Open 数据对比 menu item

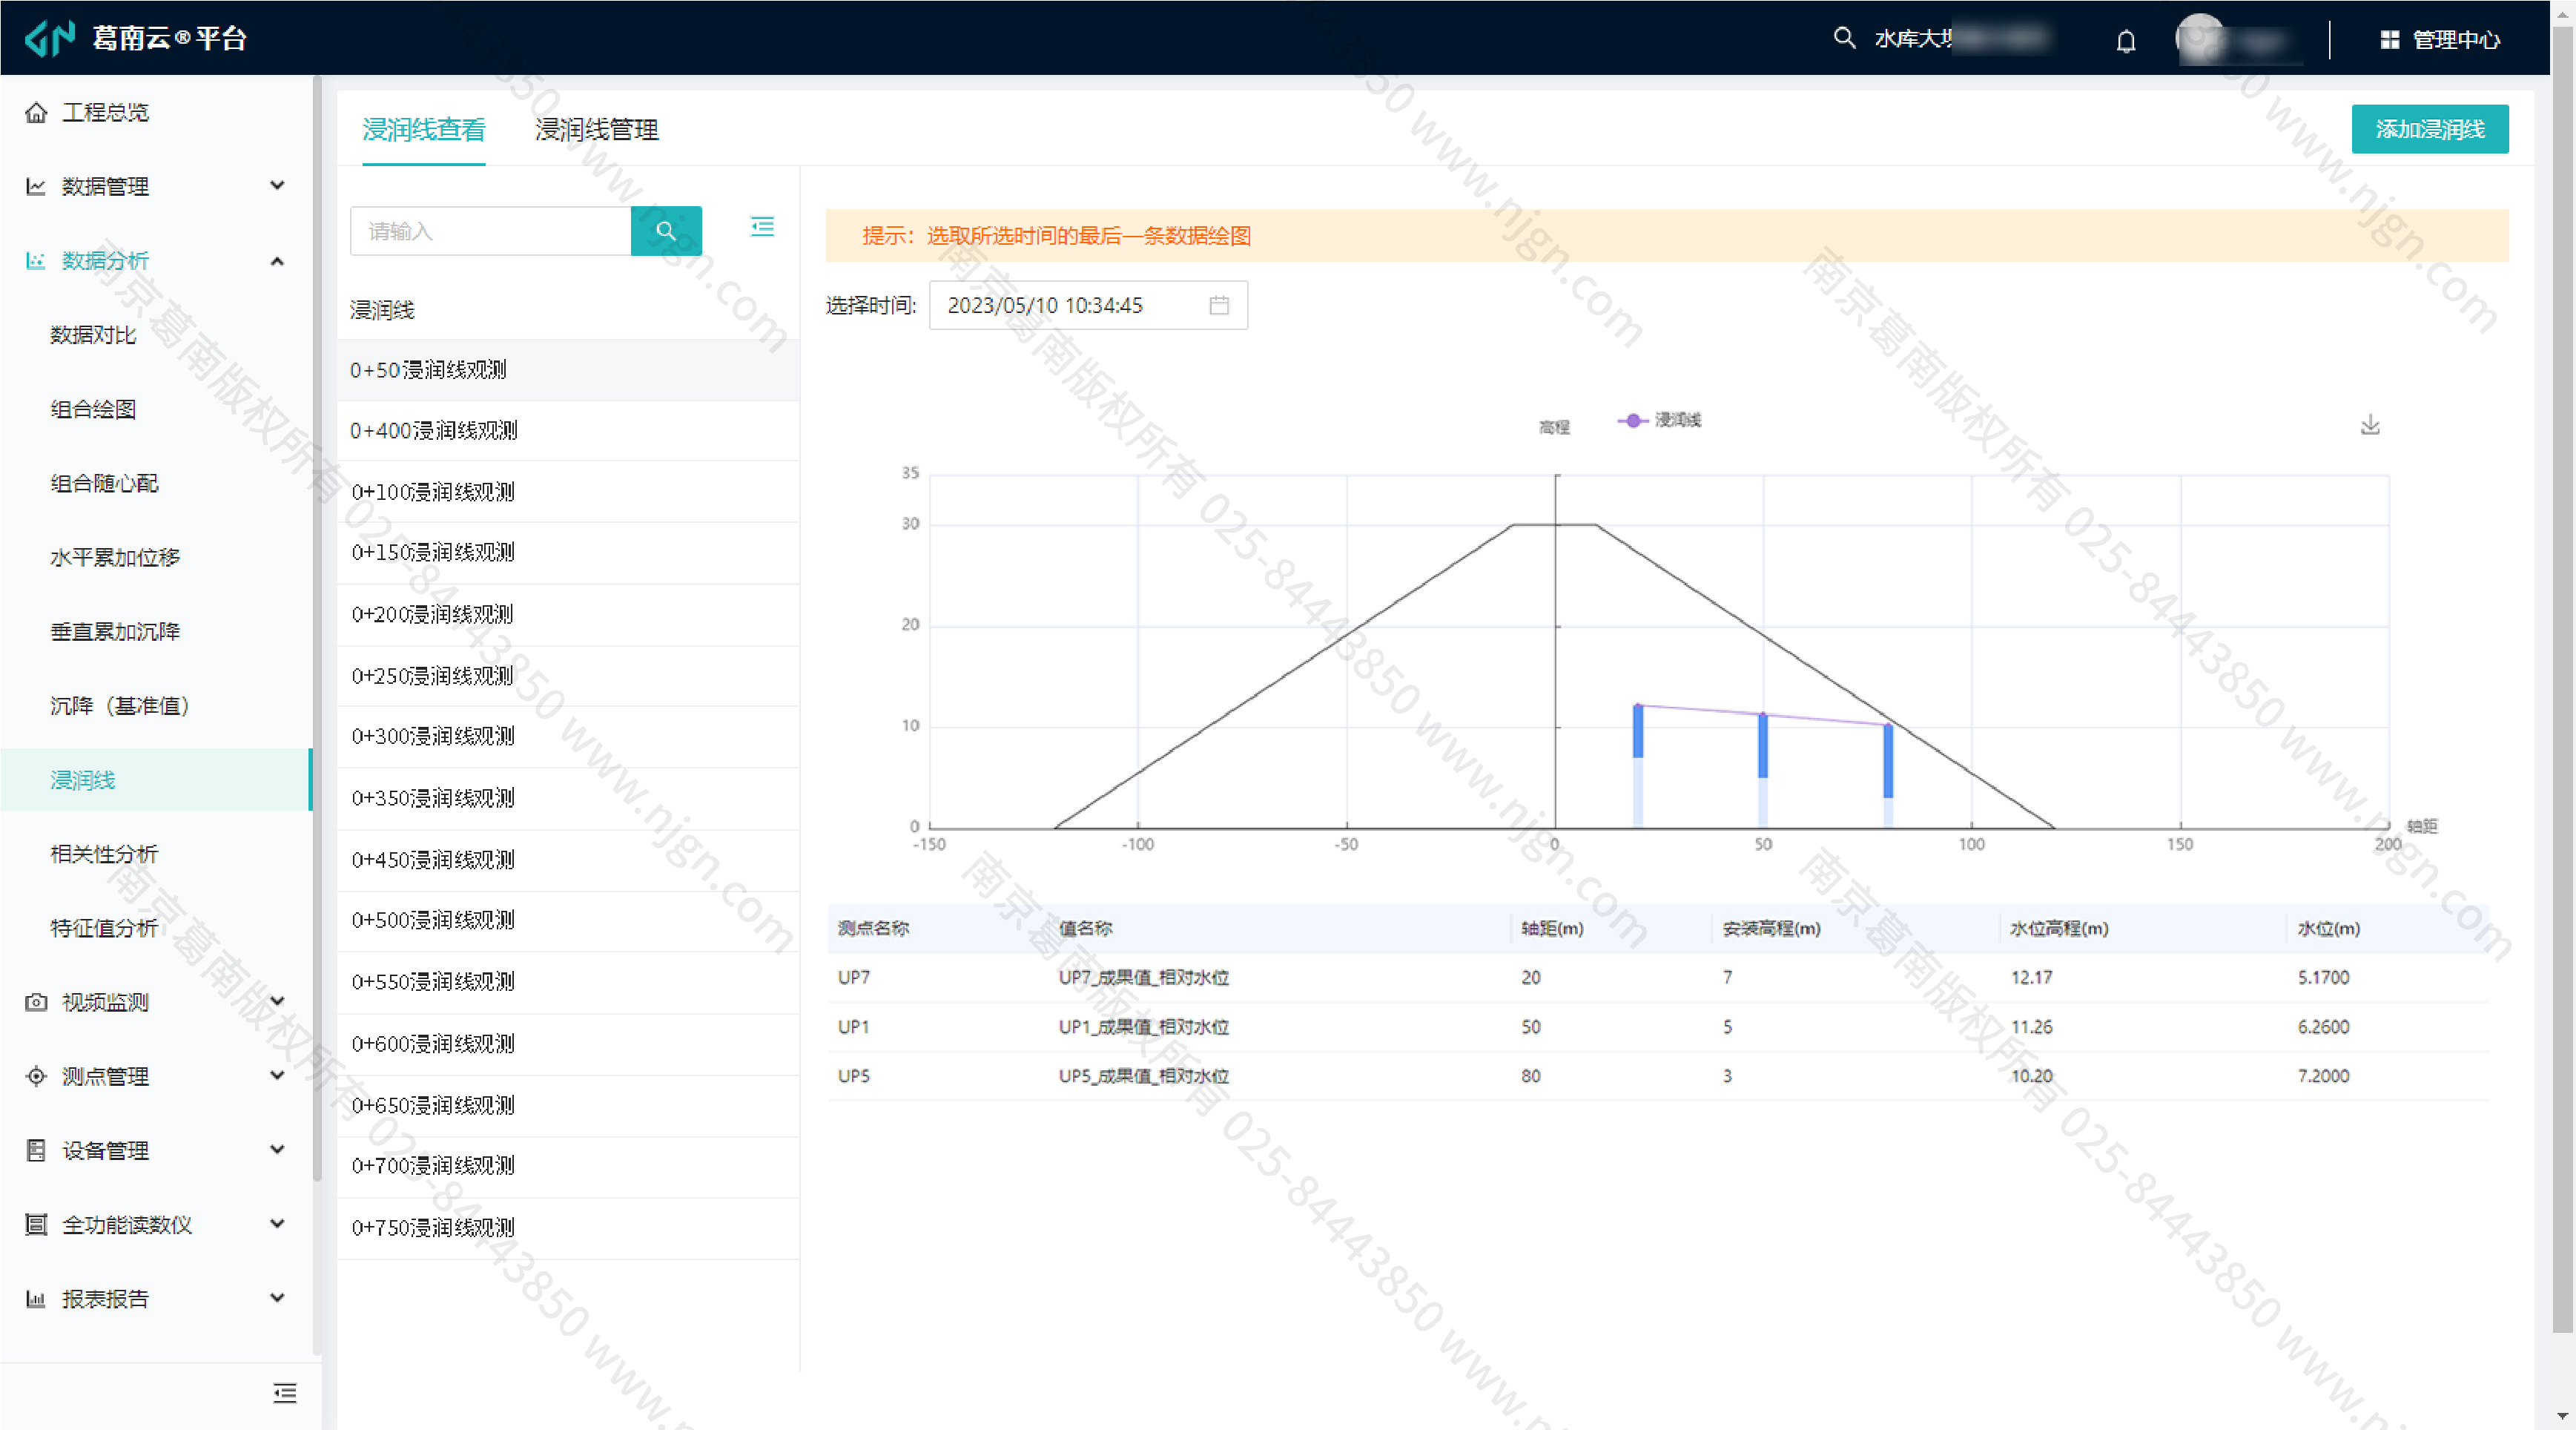(93, 335)
